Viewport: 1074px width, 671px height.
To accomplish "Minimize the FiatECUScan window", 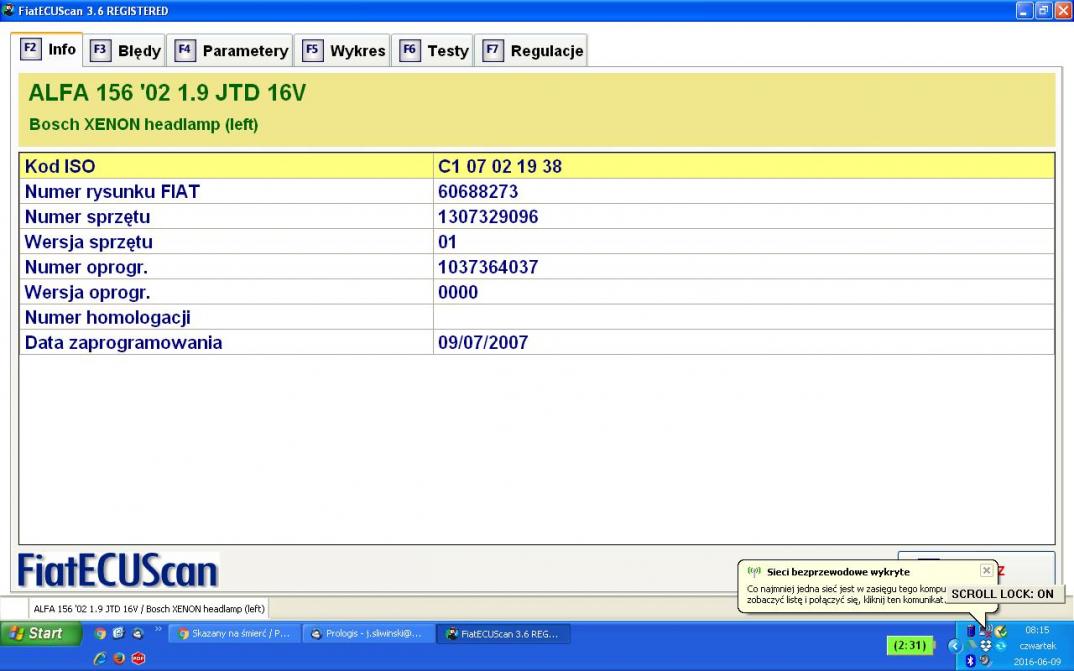I will click(x=1025, y=10).
